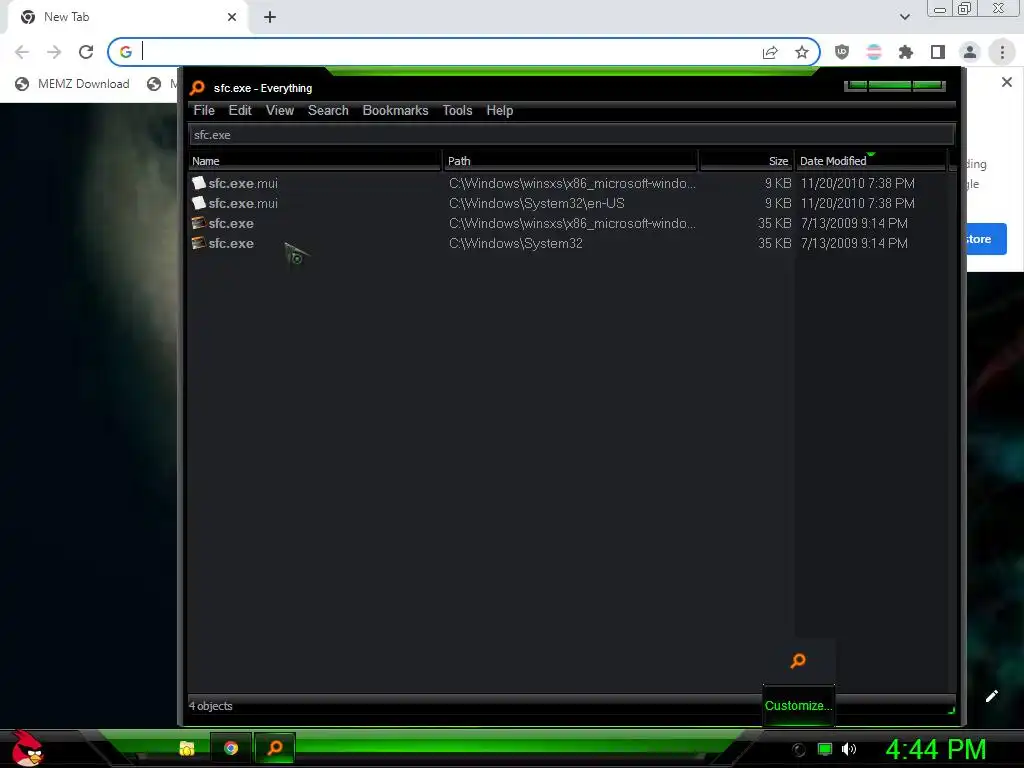Toggle the Chrome side panel icon

tap(938, 52)
